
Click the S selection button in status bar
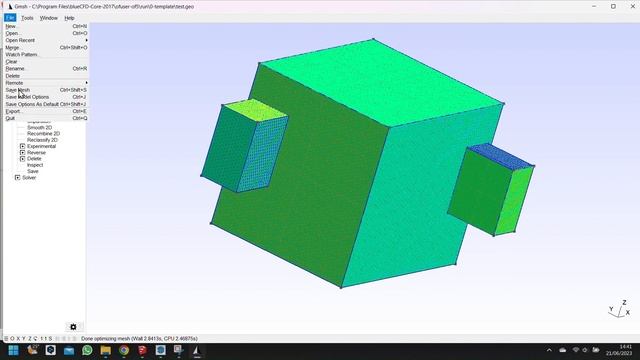click(x=50, y=339)
